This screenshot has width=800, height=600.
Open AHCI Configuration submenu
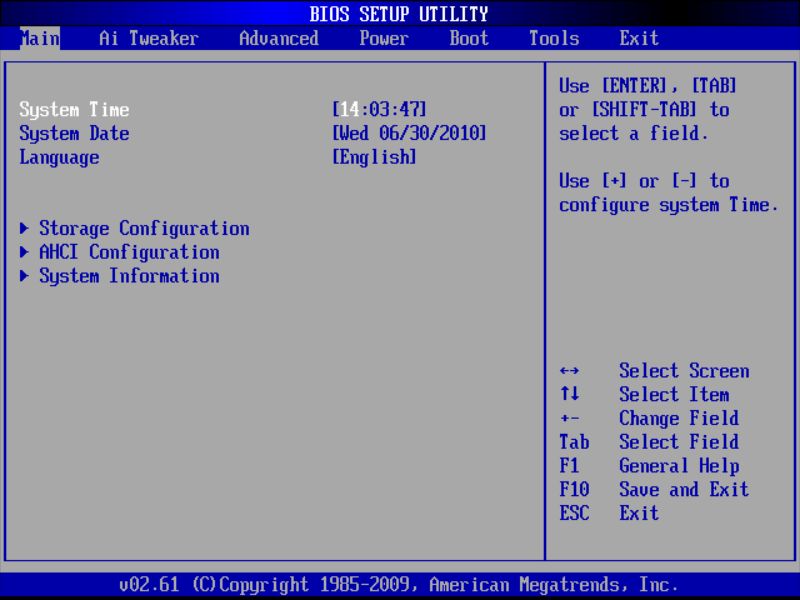click(130, 252)
